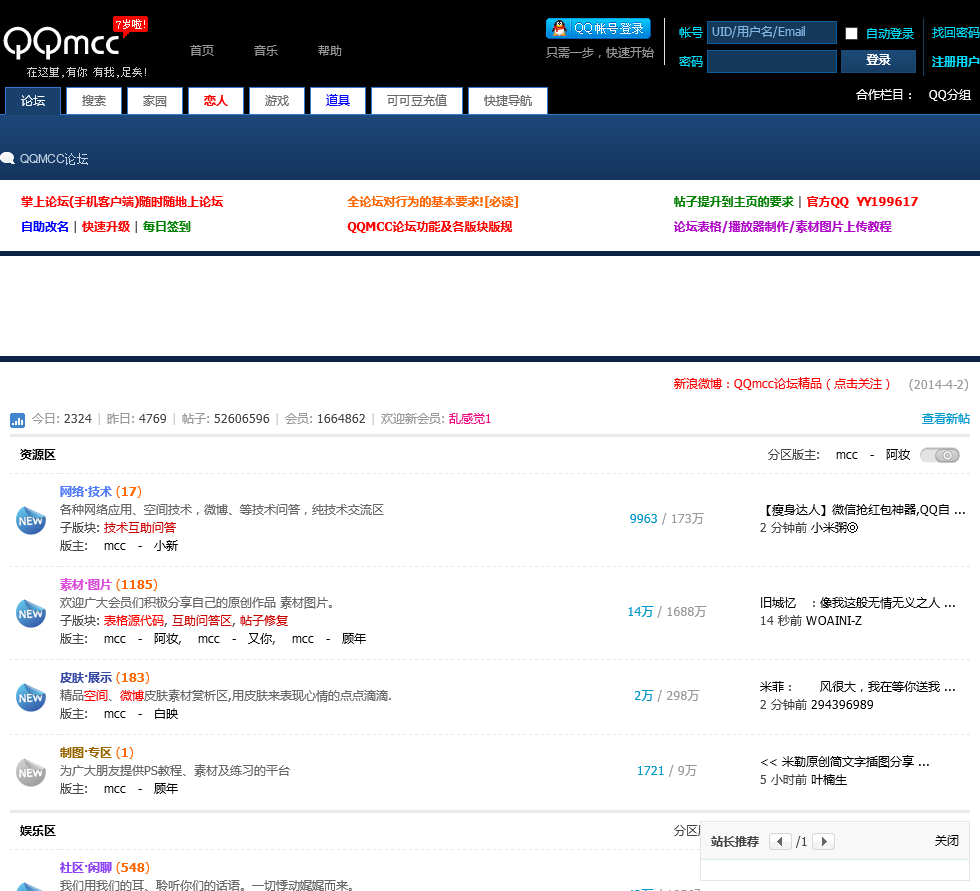
Task: Click the QQmcc logo
Action: [x=75, y=47]
